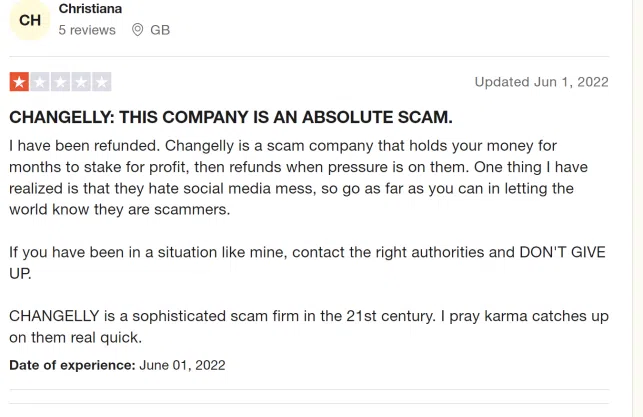Click the '5 reviews' count text
This screenshot has height=417, width=643.
87,30
